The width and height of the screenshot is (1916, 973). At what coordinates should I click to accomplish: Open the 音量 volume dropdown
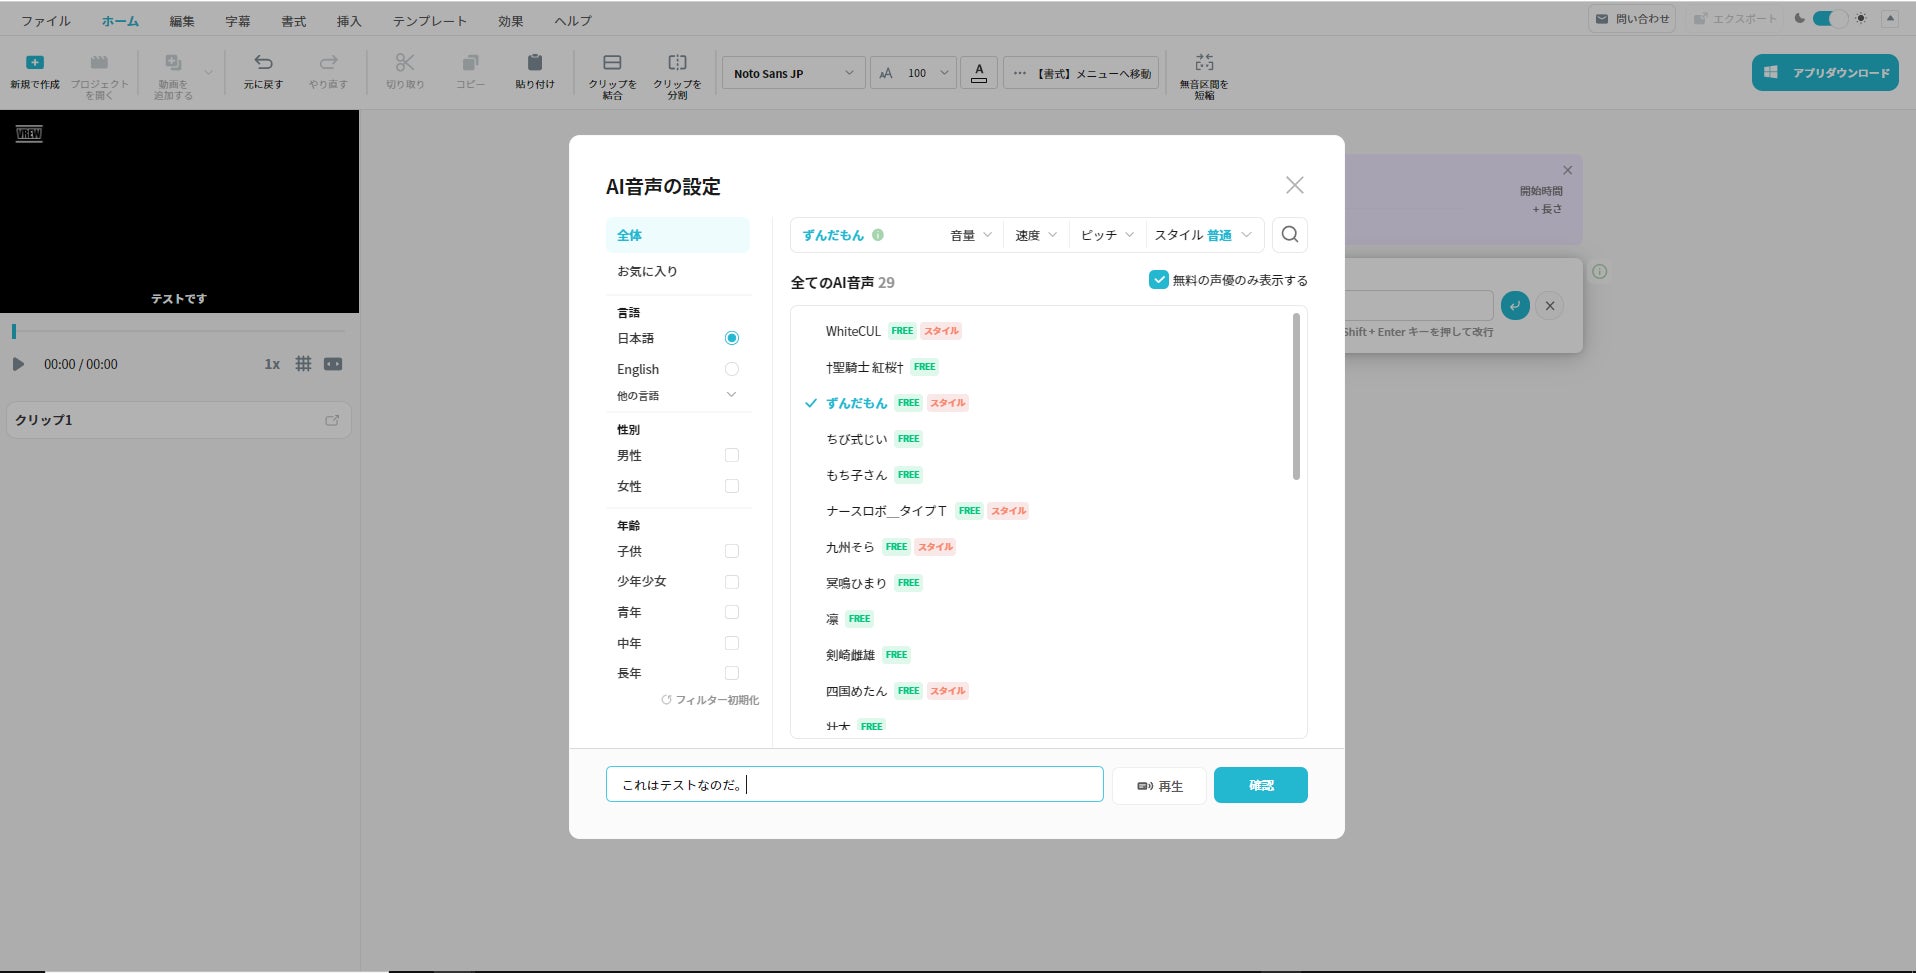[x=970, y=235]
